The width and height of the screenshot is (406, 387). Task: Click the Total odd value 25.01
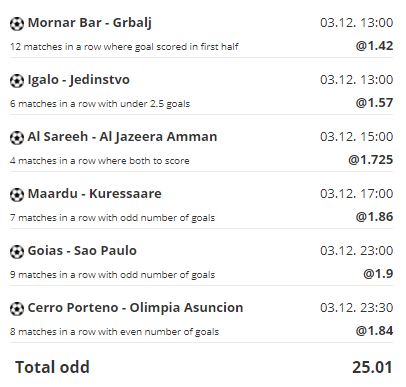coord(372,367)
